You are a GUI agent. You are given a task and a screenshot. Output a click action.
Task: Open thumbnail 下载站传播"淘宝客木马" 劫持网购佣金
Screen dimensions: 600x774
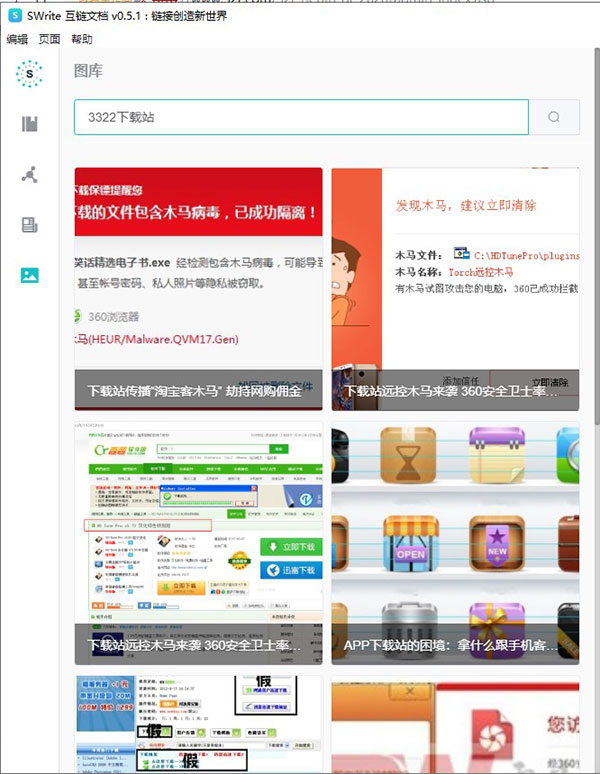pyautogui.click(x=198, y=289)
